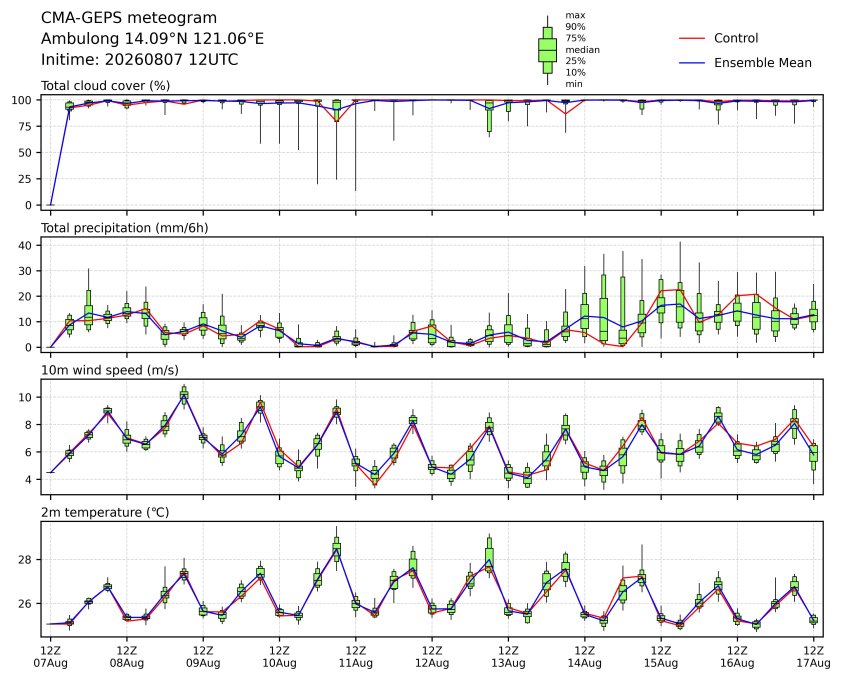Image resolution: width=842 pixels, height=680 pixels.
Task: Select the "10m wind speed (m/s)" panel title
Action: [110, 370]
